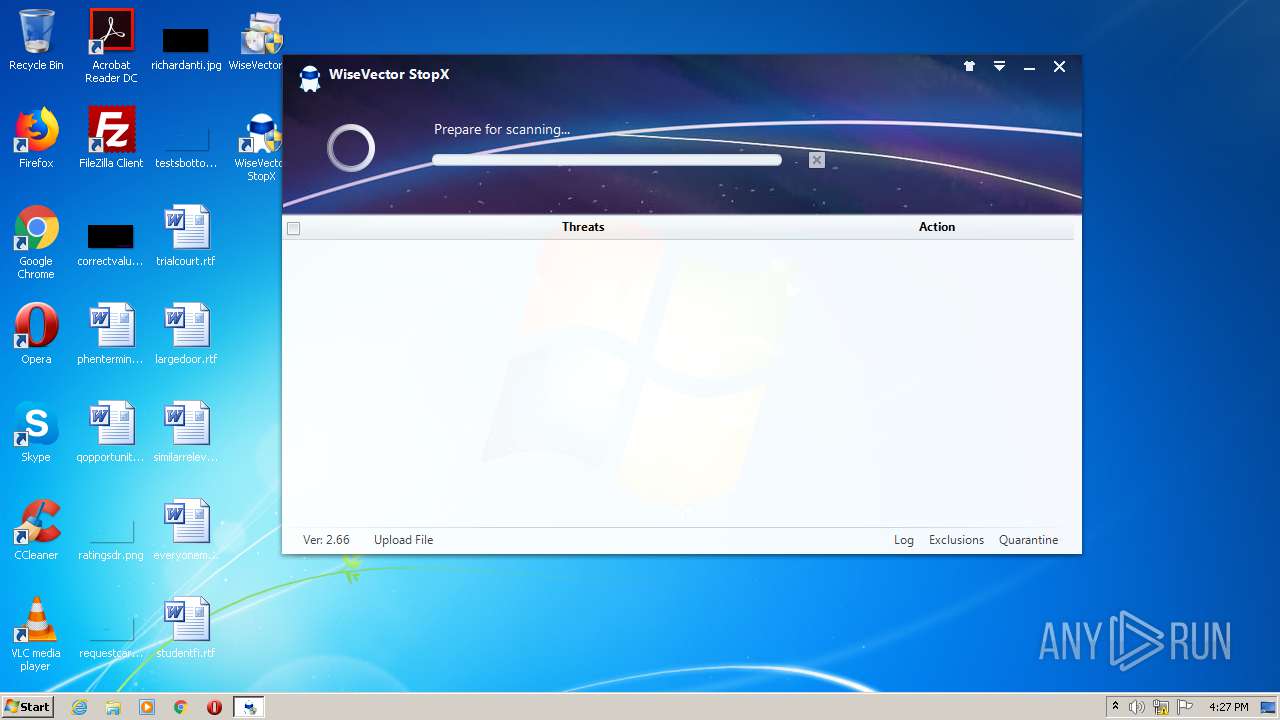Open the Quarantine link
Screen dimensions: 1280x720
tap(1028, 540)
